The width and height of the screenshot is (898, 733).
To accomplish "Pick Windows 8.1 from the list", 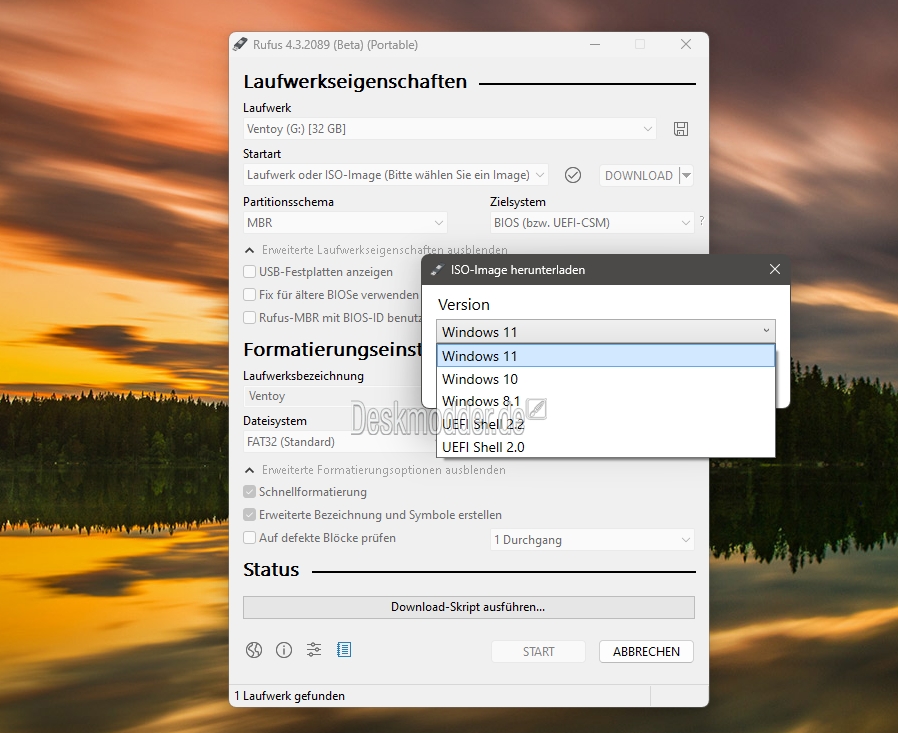I will 606,401.
